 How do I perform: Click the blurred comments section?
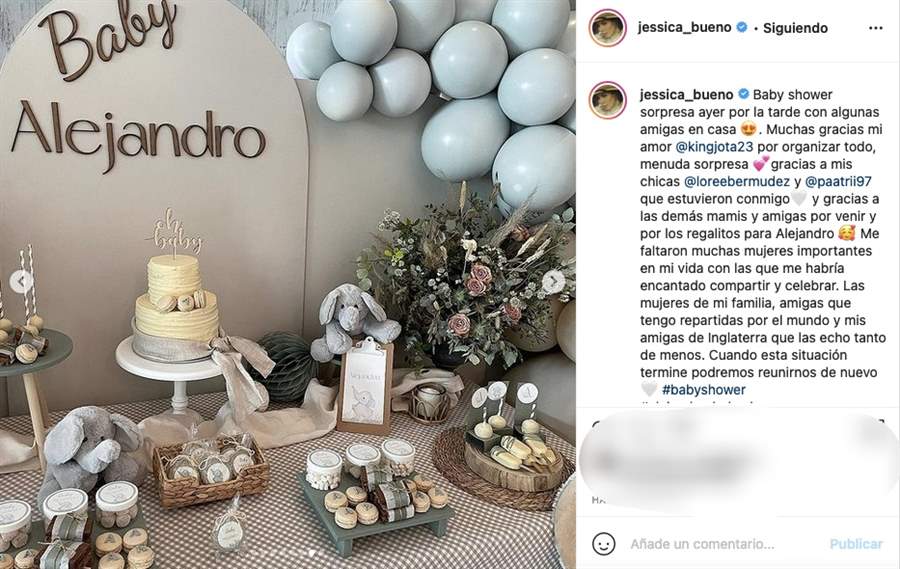tap(738, 459)
